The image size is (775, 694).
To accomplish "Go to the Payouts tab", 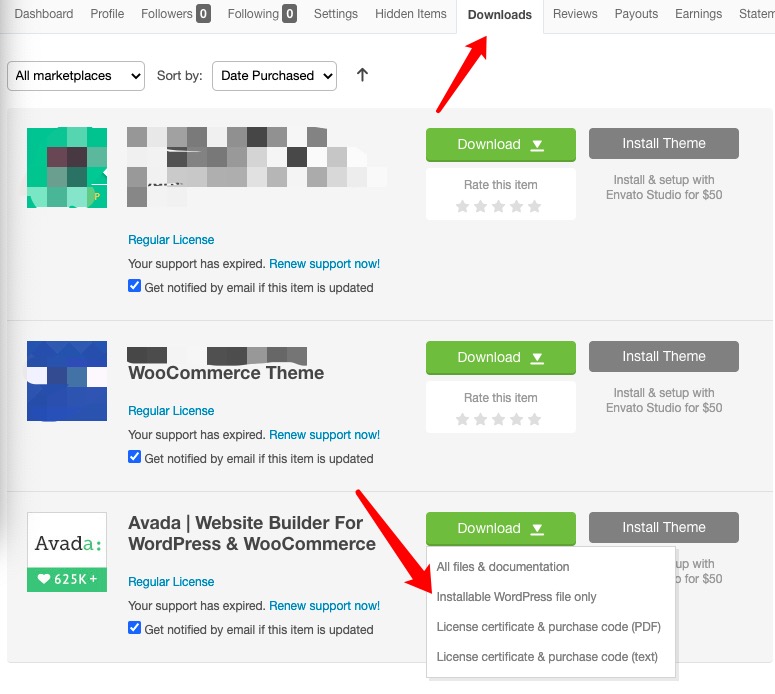I will 636,14.
